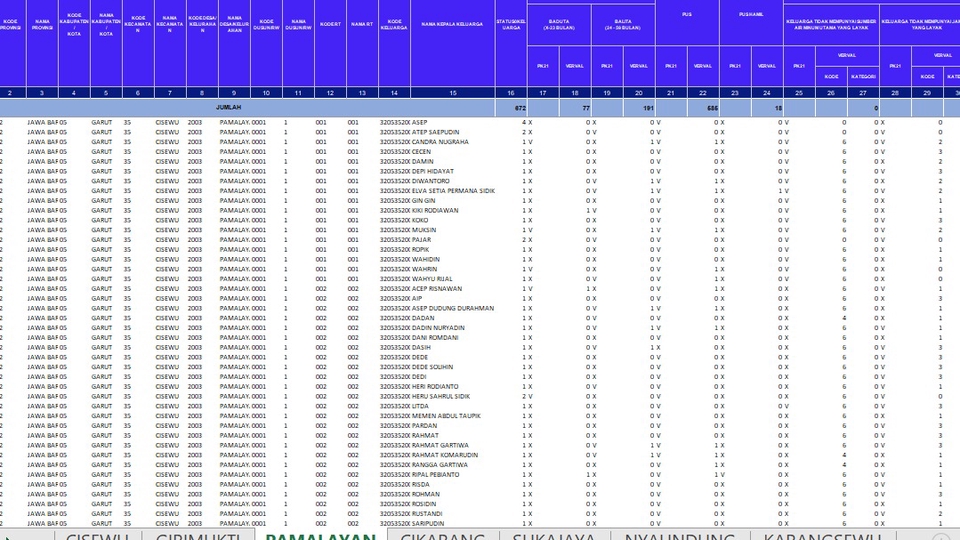Select the NAMA PROVINSI header cell

[42, 43]
